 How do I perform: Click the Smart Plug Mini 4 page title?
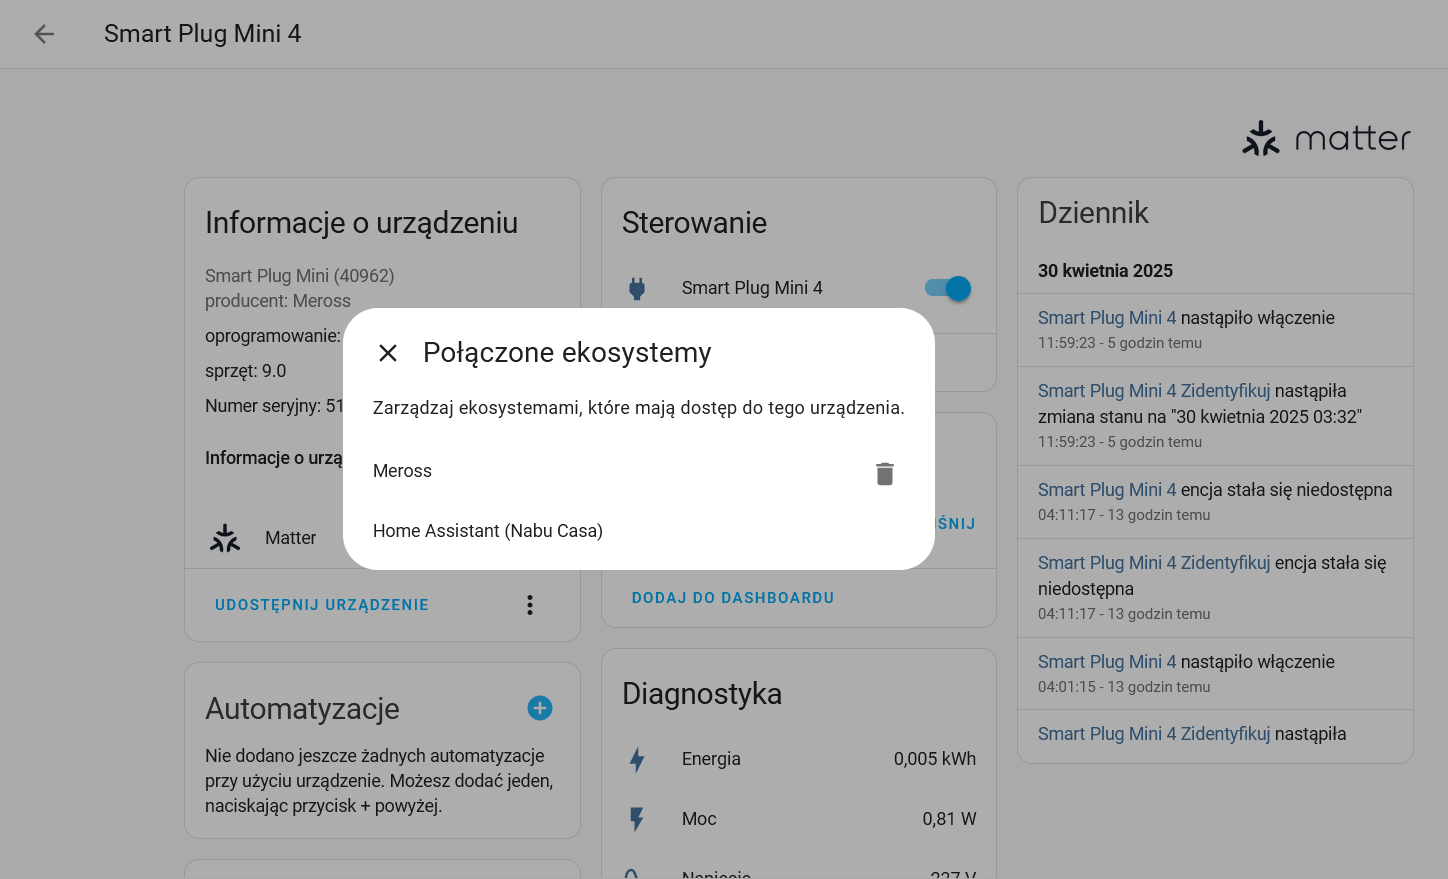click(x=203, y=34)
